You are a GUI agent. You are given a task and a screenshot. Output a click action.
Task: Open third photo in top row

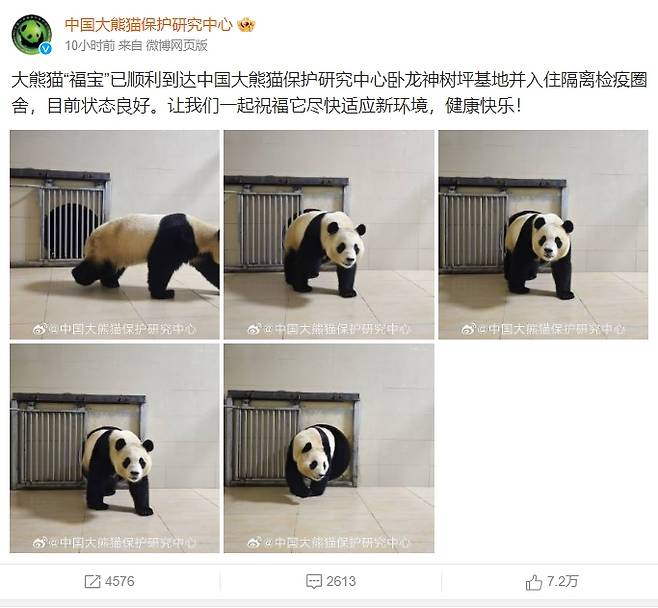click(543, 235)
